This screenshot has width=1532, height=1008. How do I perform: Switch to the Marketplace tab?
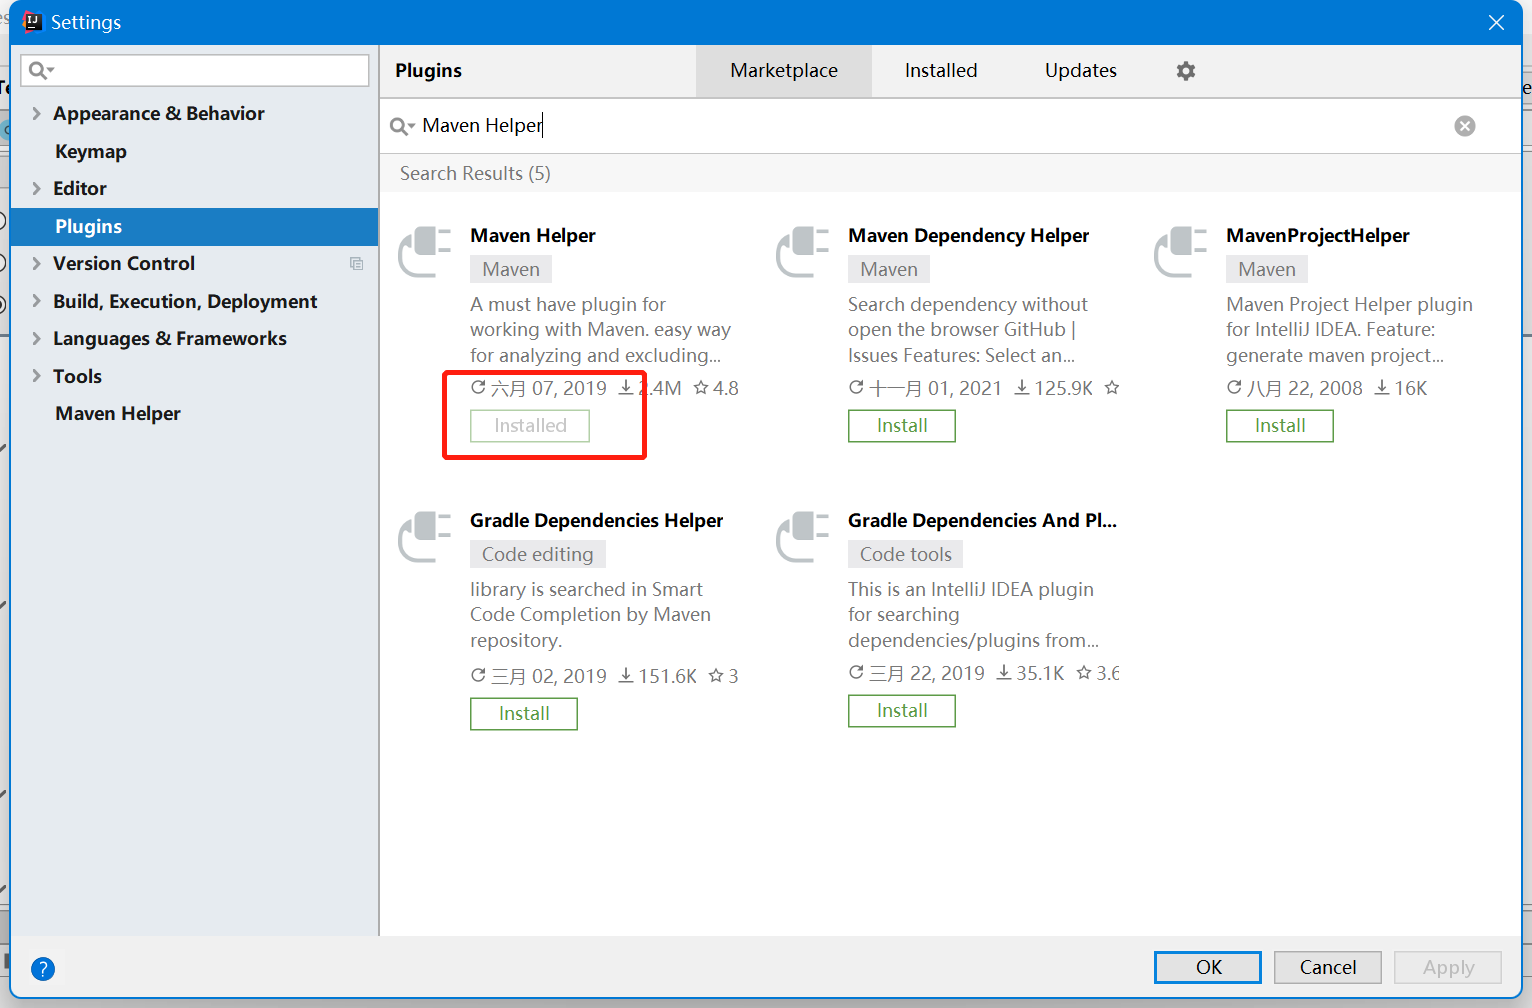coord(784,71)
